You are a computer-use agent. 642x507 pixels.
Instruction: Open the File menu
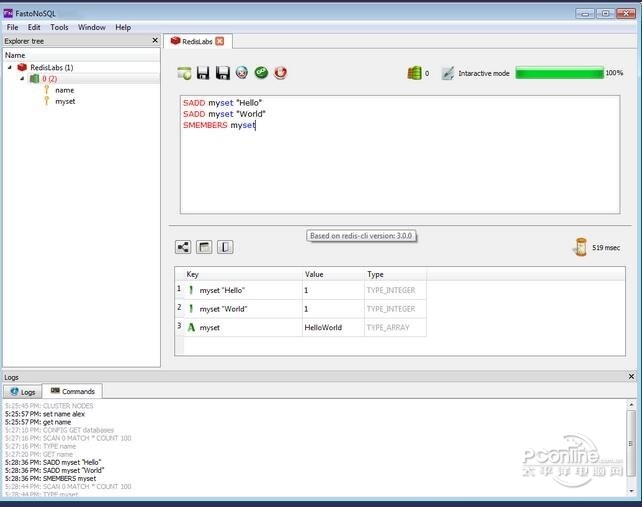coord(12,27)
